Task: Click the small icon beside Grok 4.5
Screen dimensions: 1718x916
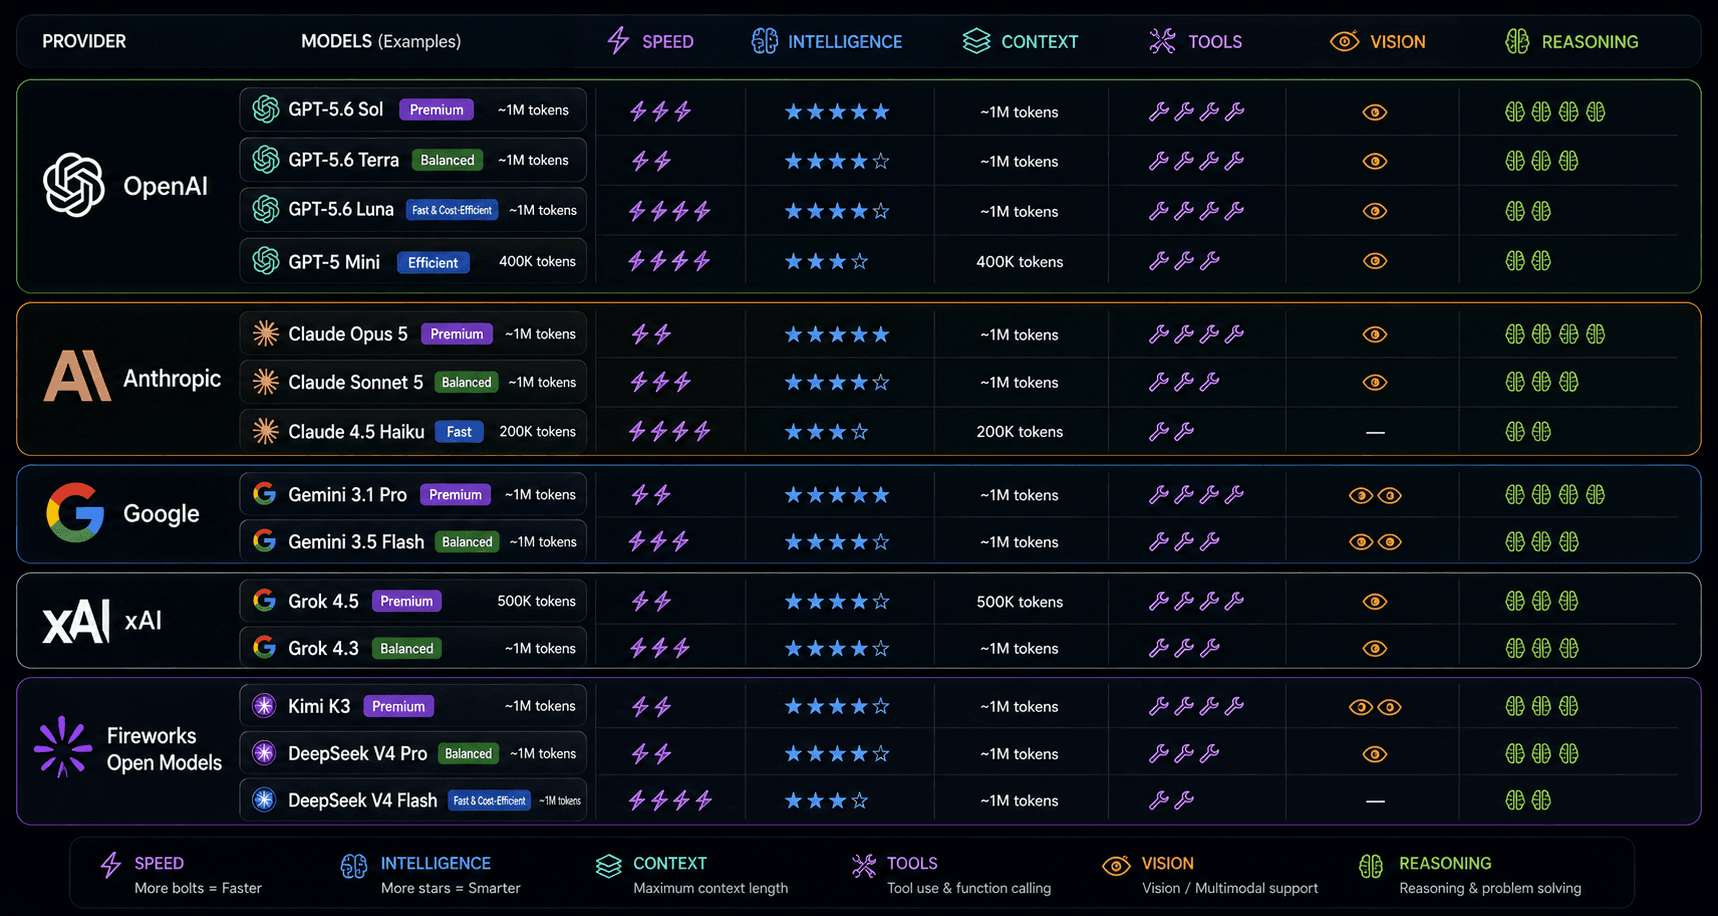Action: tap(265, 600)
